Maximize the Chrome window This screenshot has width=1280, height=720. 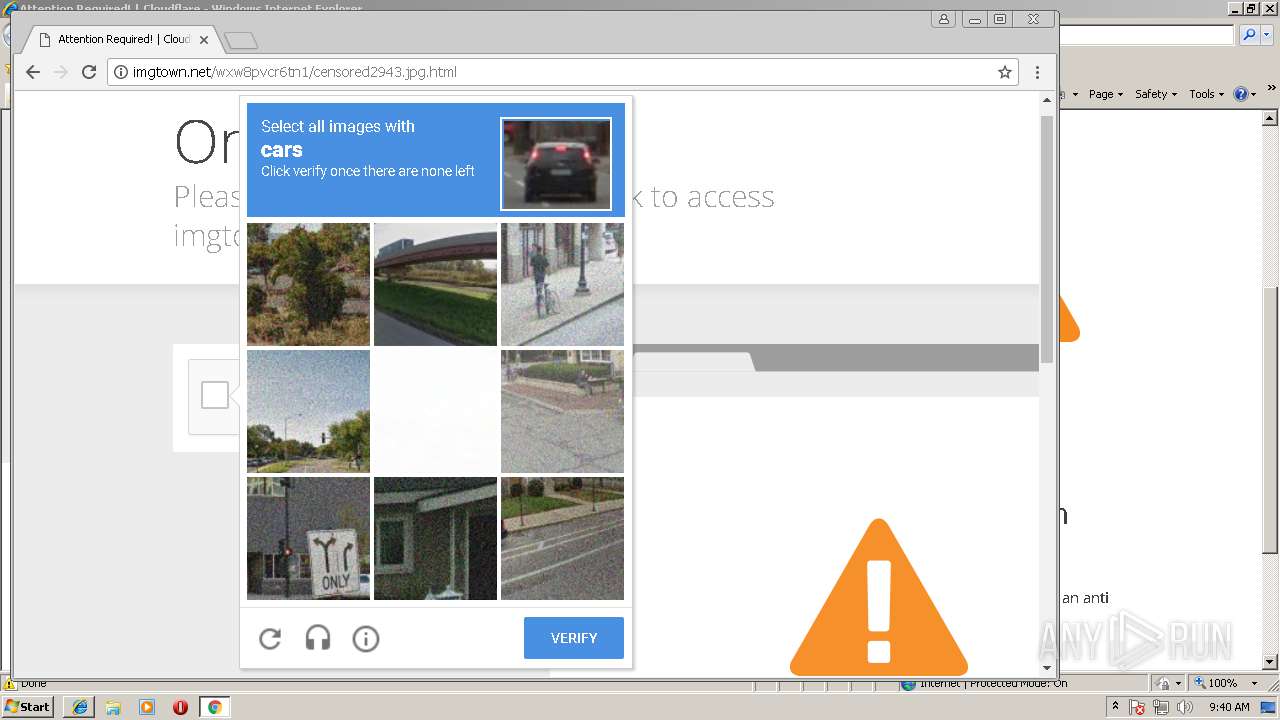point(1000,19)
